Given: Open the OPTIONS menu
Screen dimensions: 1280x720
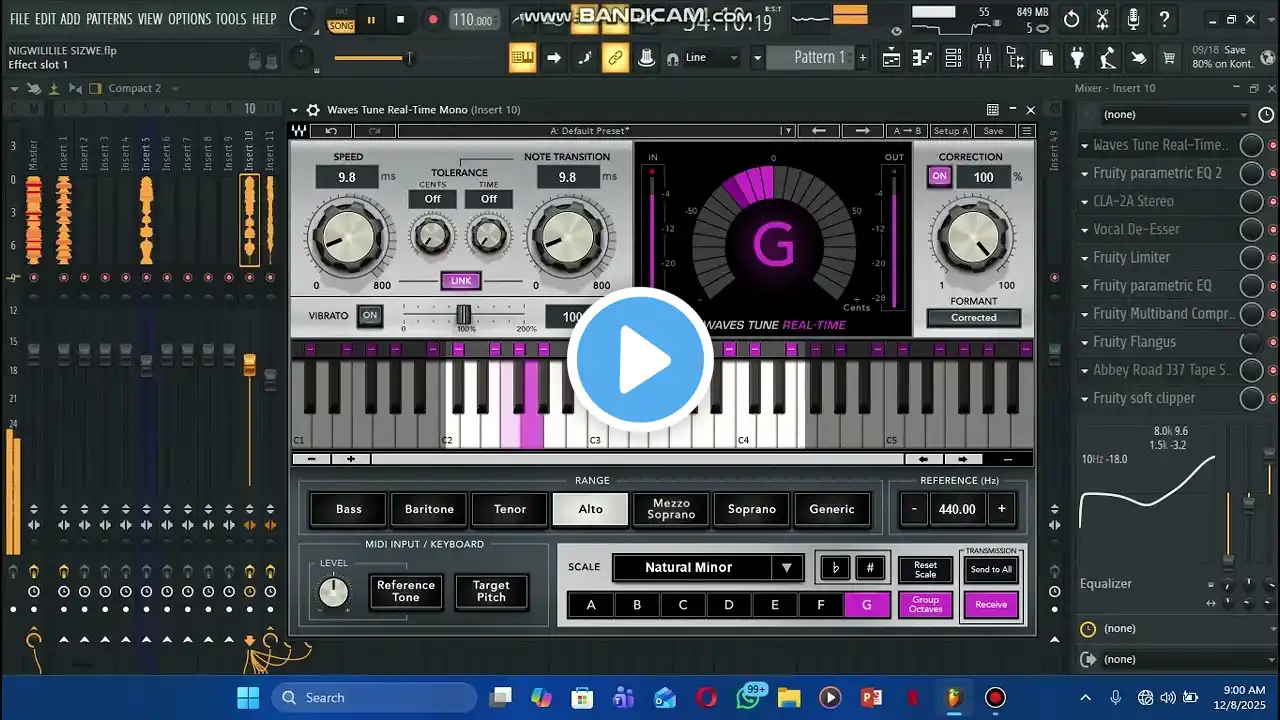Looking at the screenshot, I should [x=188, y=19].
